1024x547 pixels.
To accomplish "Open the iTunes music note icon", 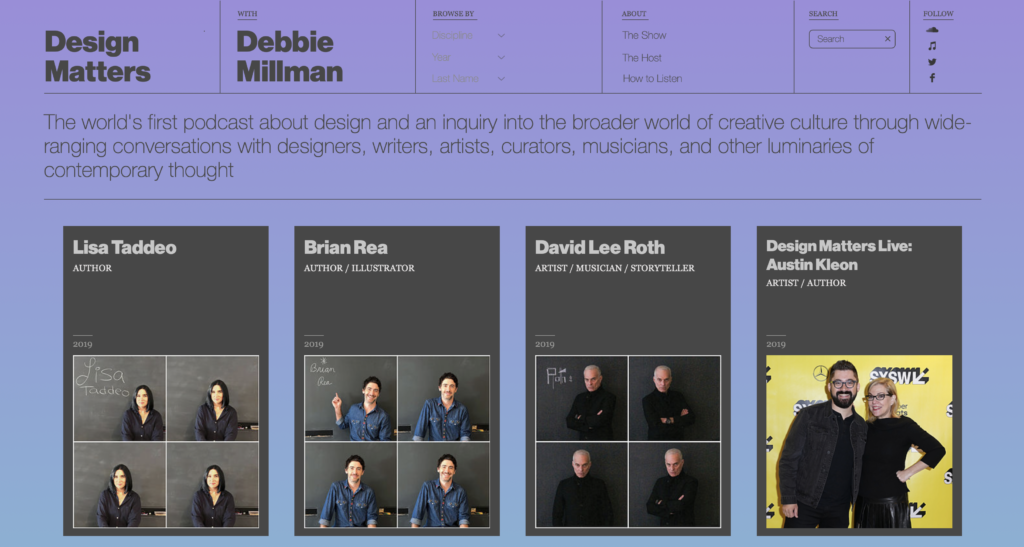I will pos(932,46).
